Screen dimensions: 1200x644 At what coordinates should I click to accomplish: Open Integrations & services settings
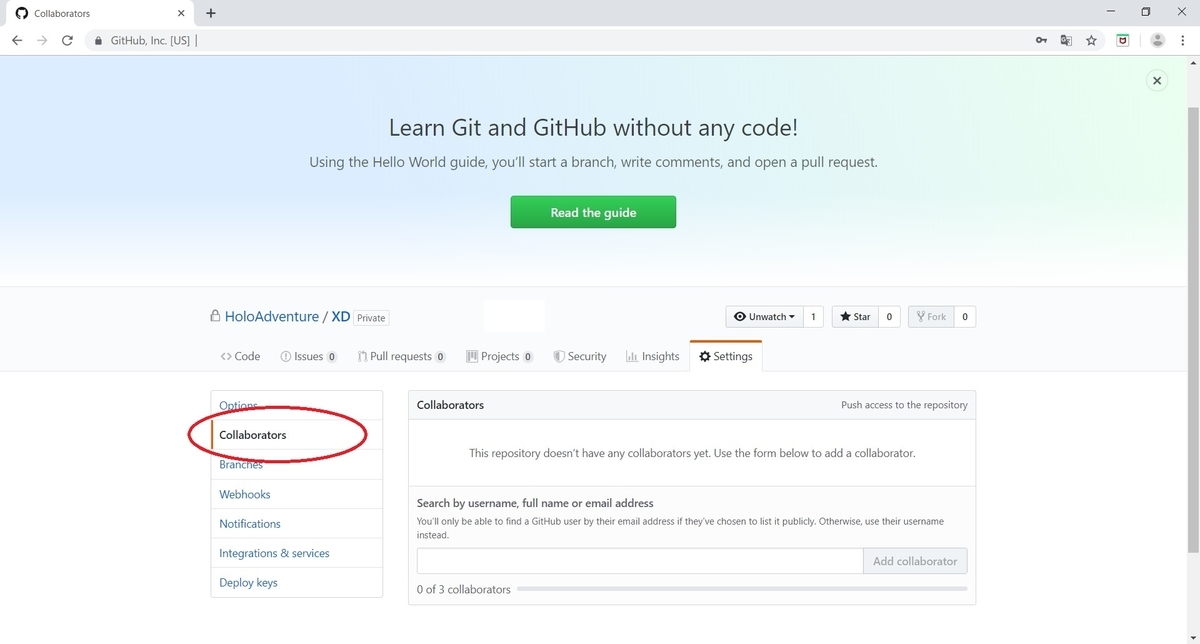tap(297, 553)
